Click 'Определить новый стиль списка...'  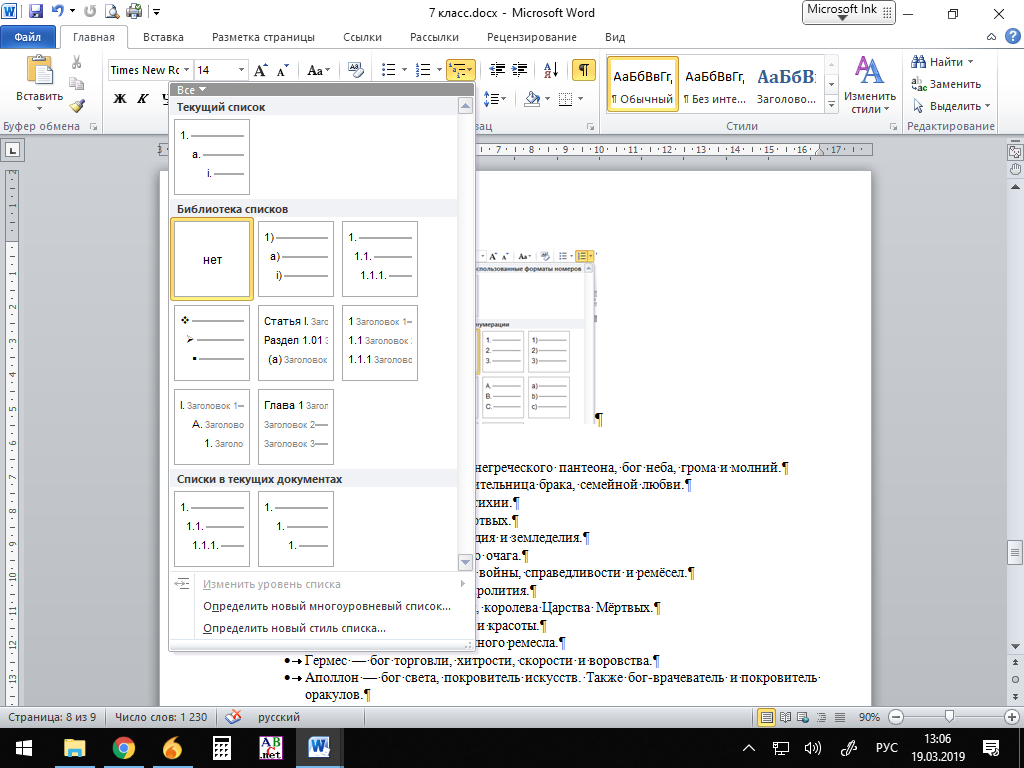click(294, 628)
